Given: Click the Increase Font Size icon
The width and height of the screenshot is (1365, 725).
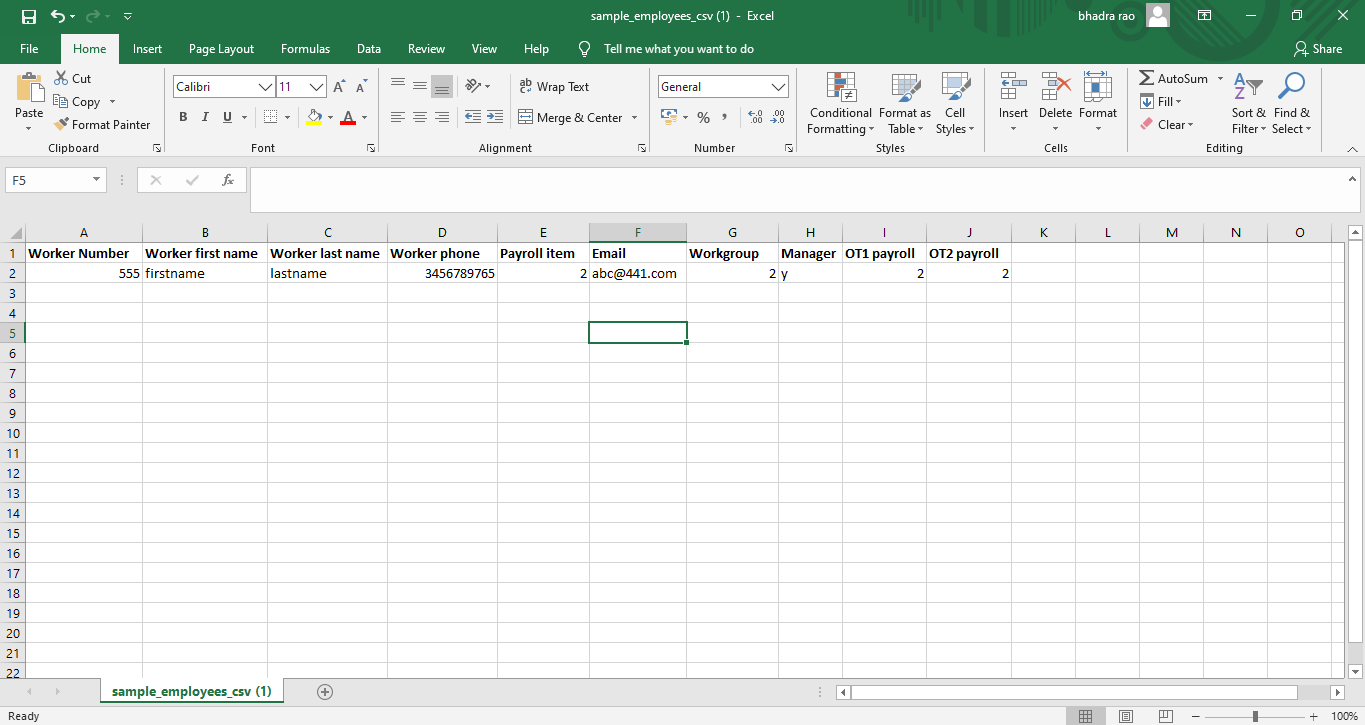Looking at the screenshot, I should pos(339,87).
